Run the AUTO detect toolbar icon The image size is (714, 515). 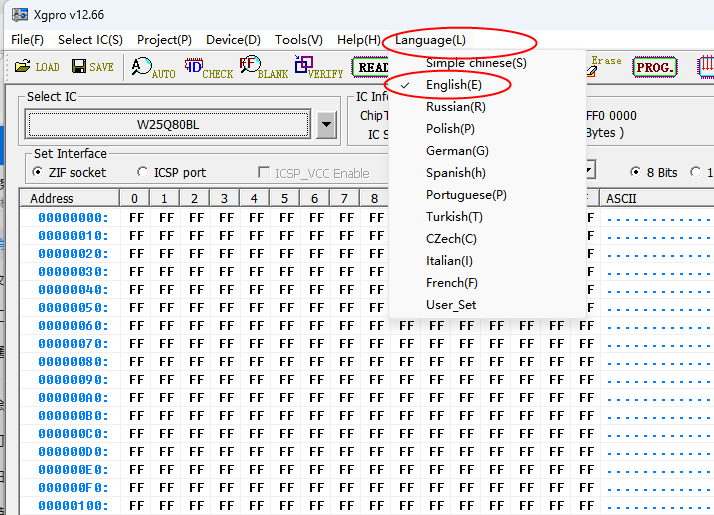click(153, 68)
